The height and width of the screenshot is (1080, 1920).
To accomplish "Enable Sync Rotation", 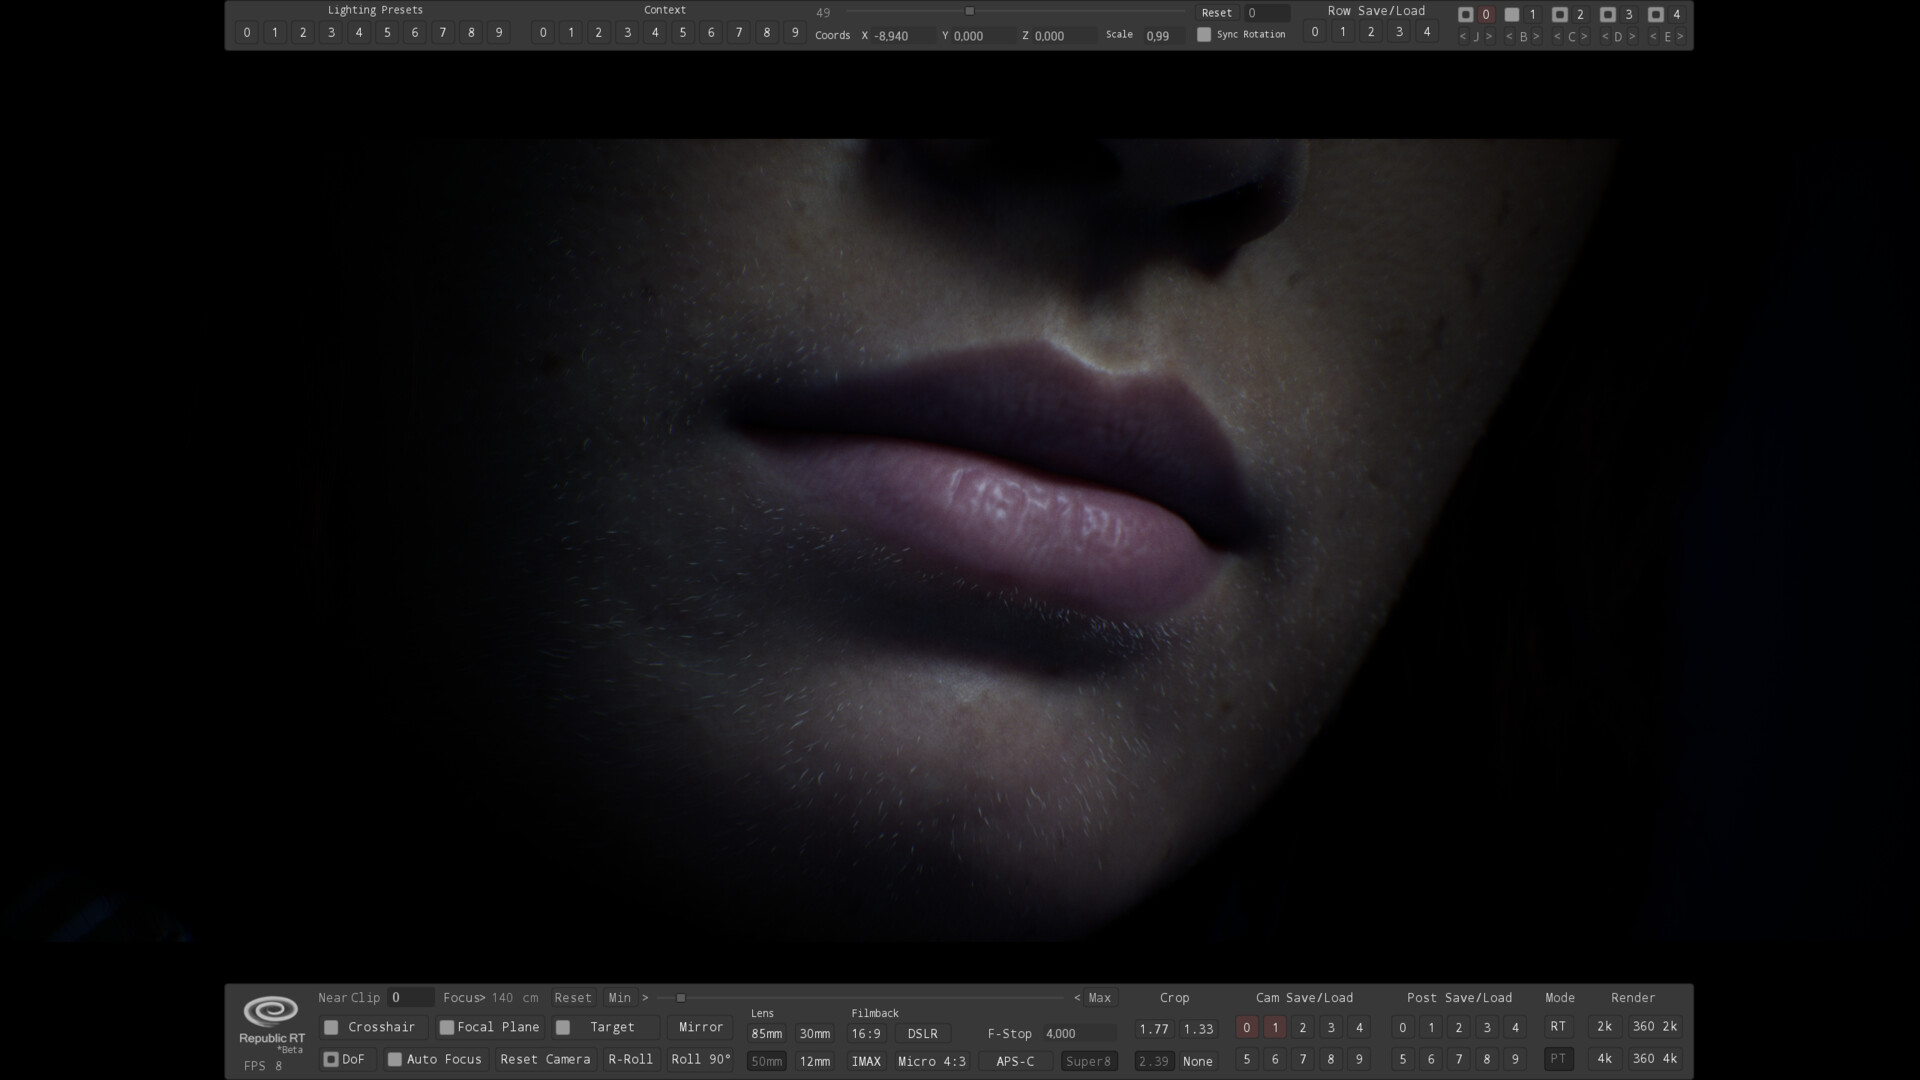I will (1205, 33).
